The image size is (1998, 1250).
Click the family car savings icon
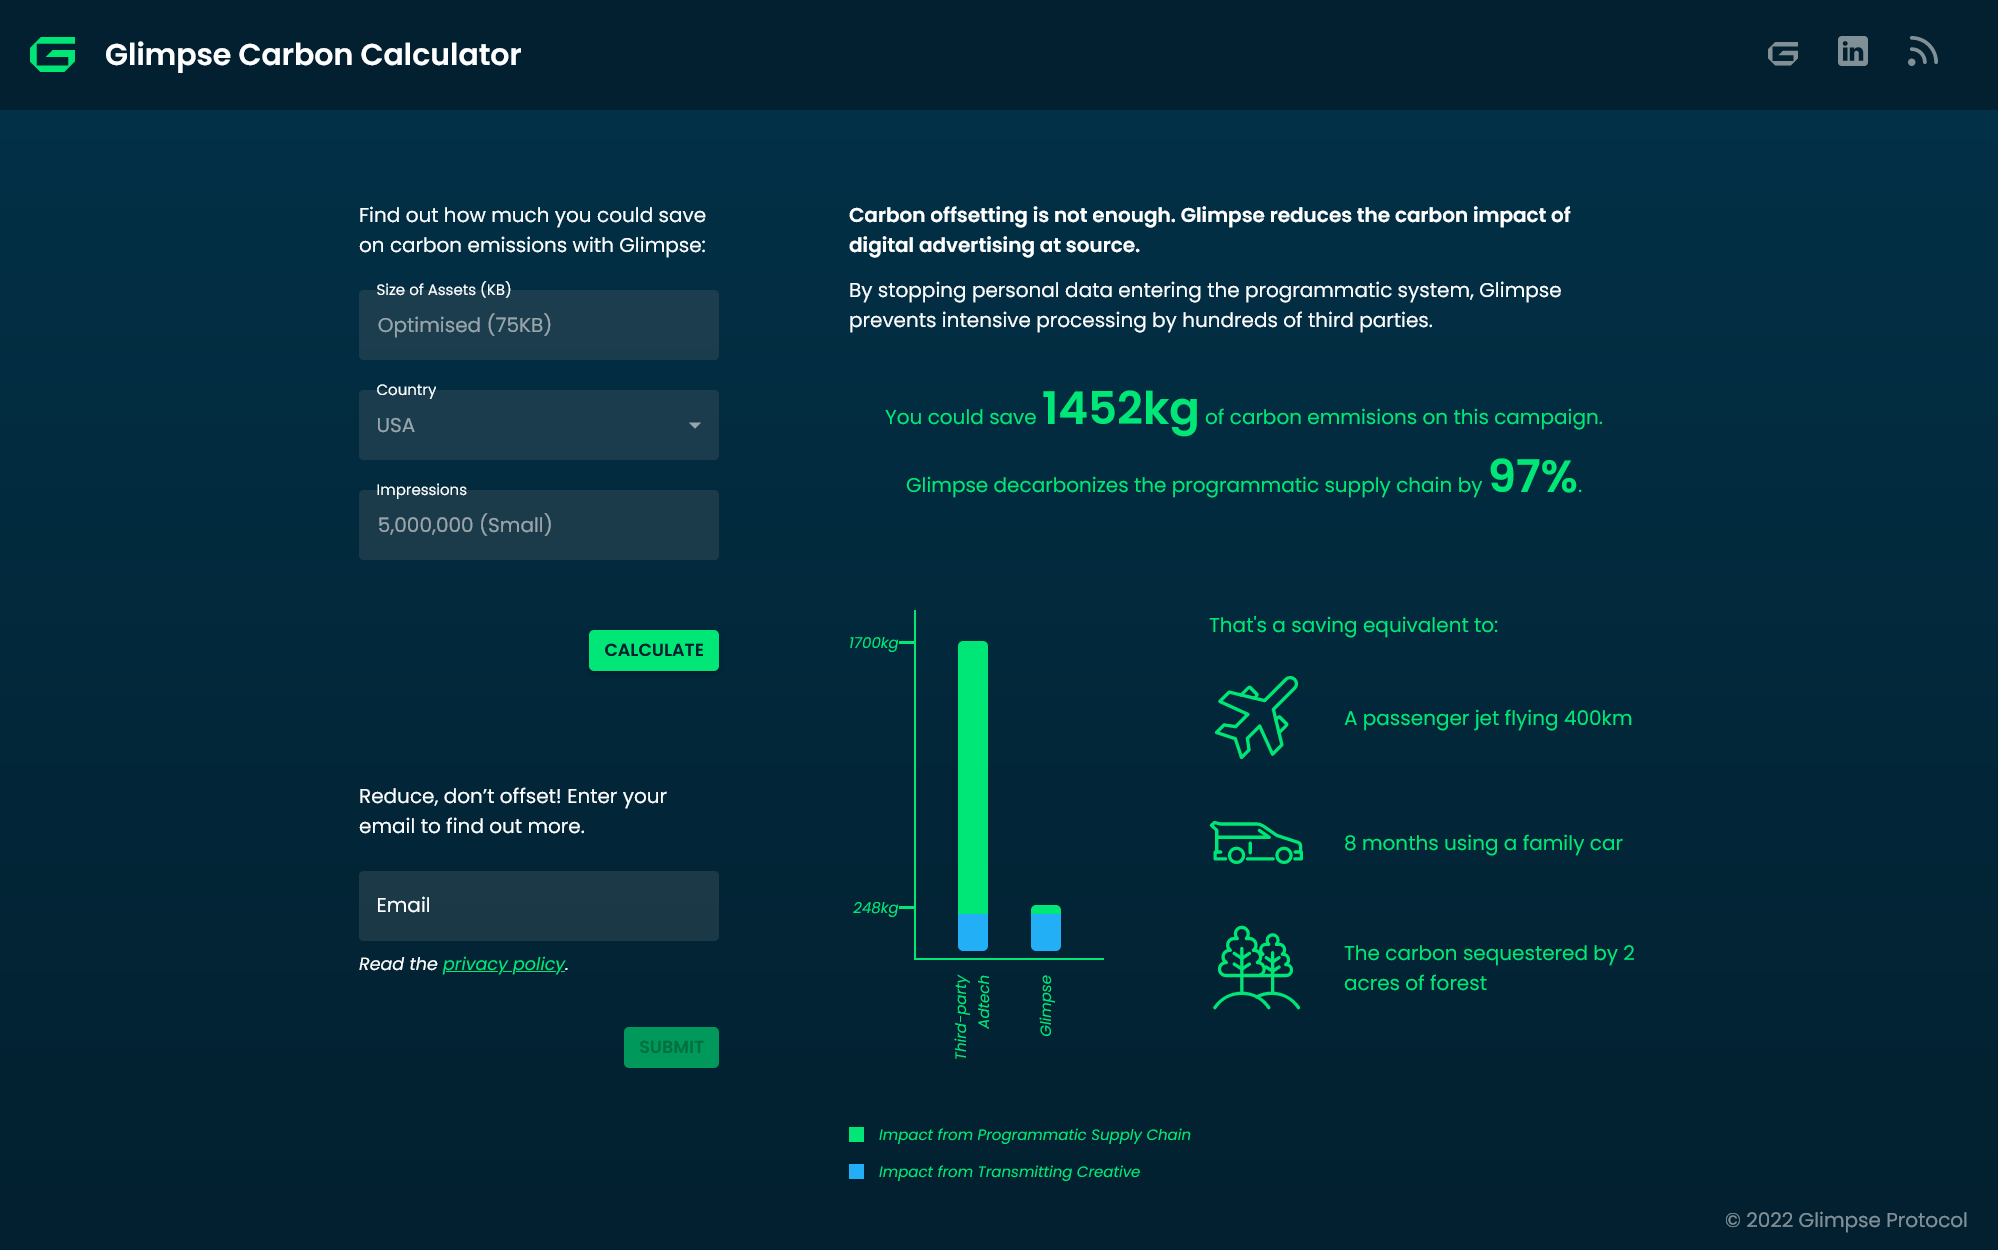[1255, 841]
